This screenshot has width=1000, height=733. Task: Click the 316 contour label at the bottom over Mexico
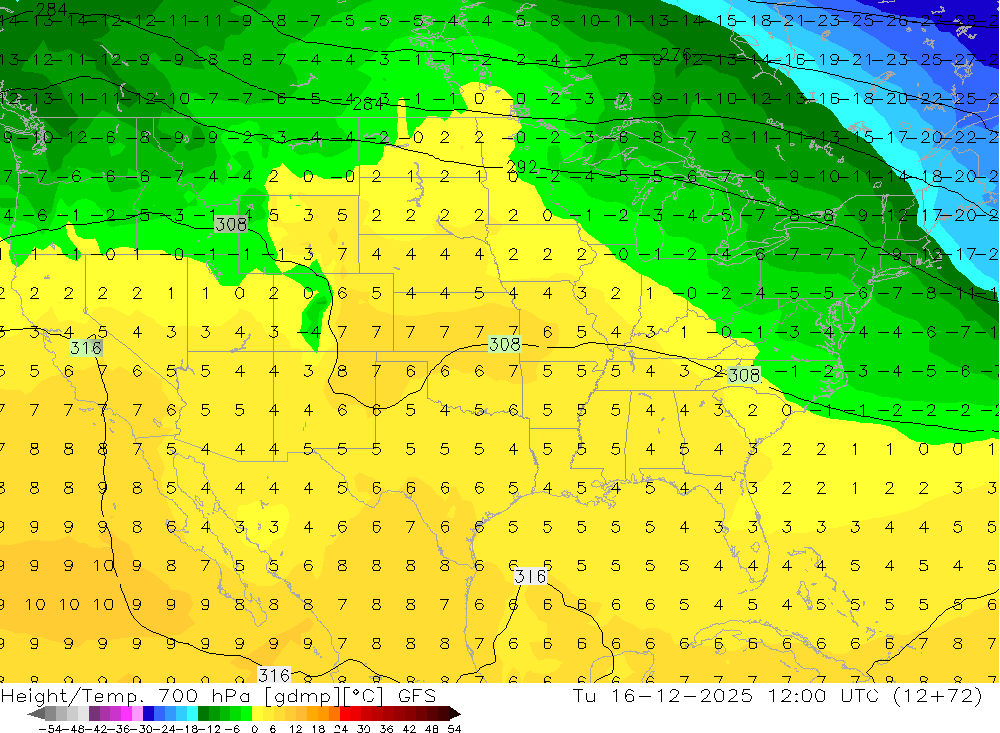click(274, 675)
